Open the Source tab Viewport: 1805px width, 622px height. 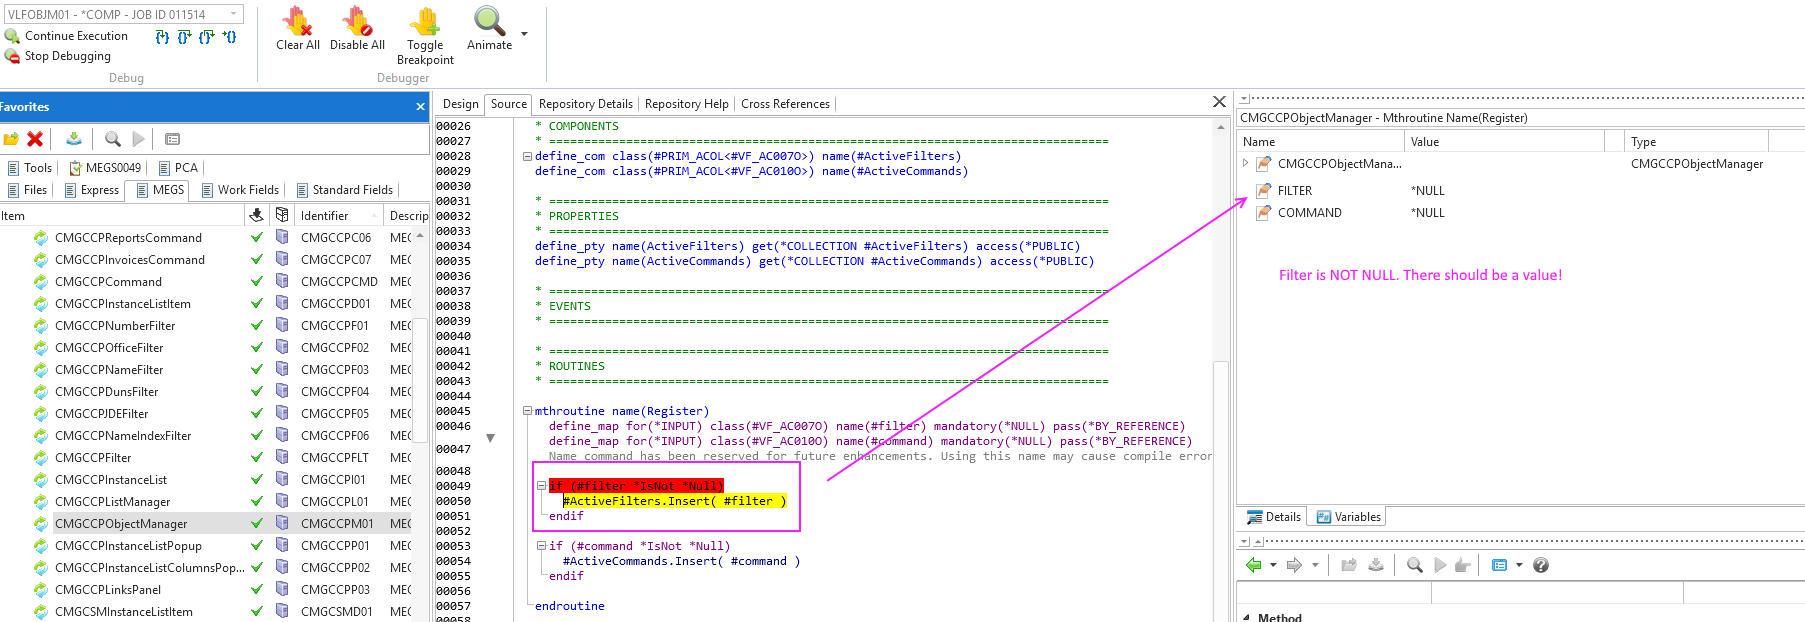tap(509, 104)
